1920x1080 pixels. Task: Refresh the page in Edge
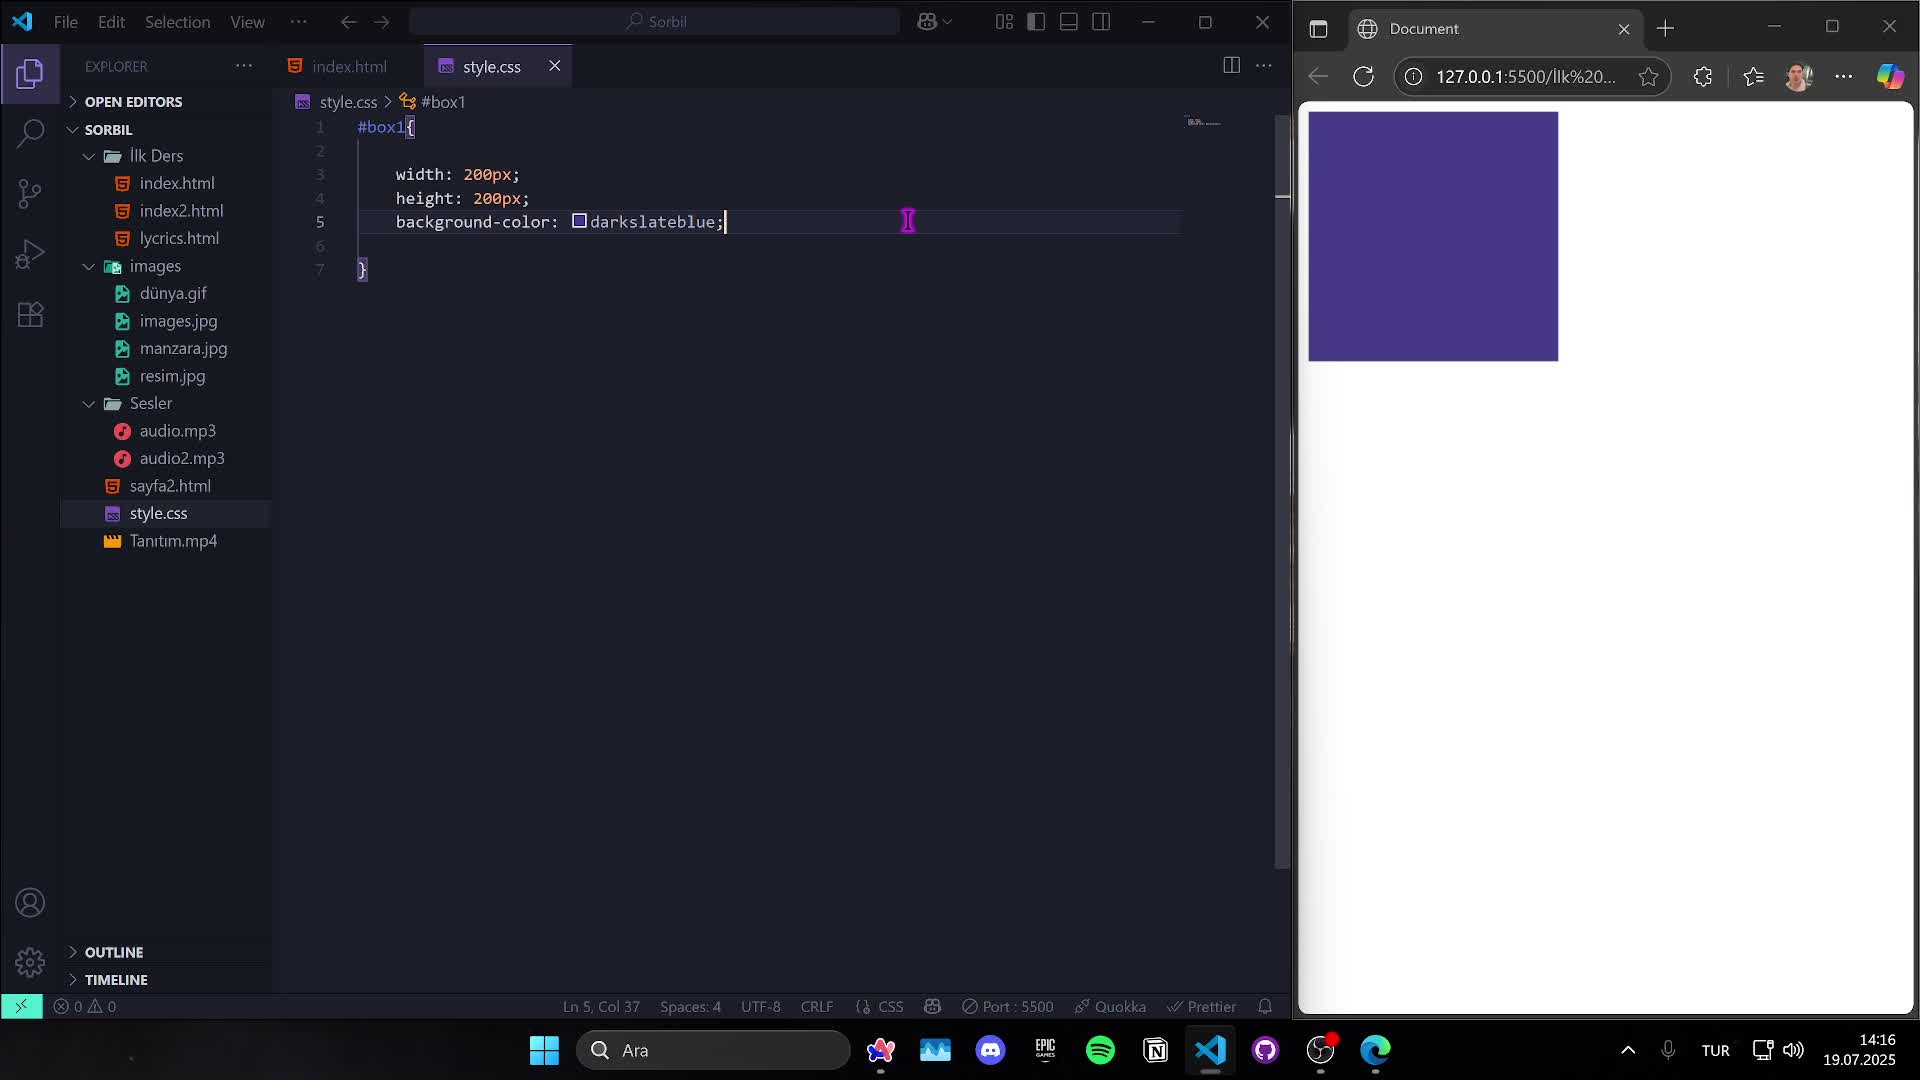click(x=1363, y=77)
